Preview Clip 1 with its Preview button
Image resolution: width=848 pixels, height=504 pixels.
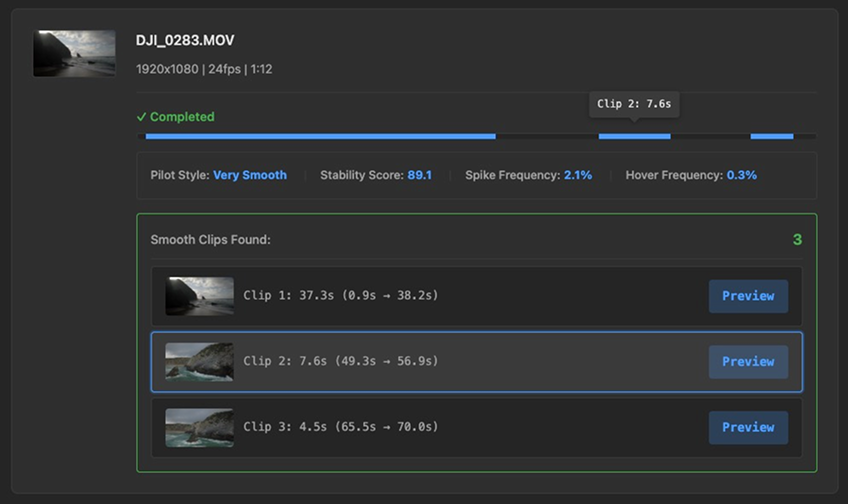[748, 296]
